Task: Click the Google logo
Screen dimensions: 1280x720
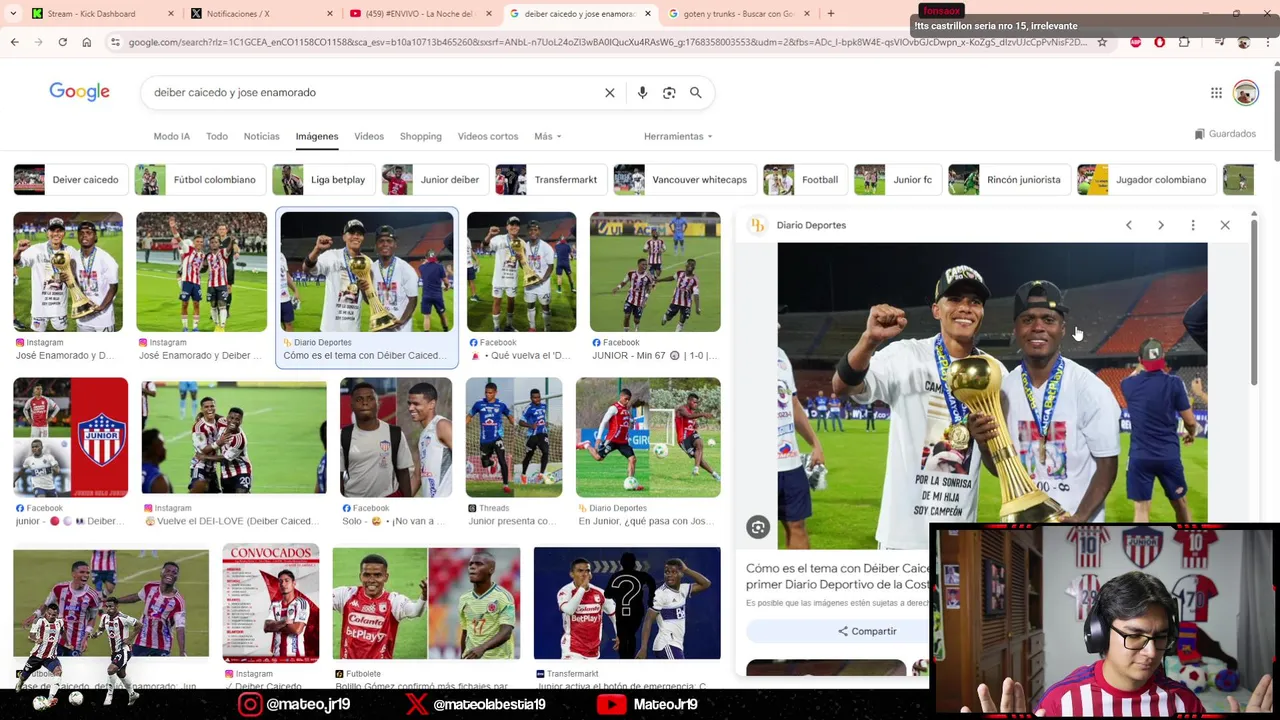Action: (x=79, y=92)
